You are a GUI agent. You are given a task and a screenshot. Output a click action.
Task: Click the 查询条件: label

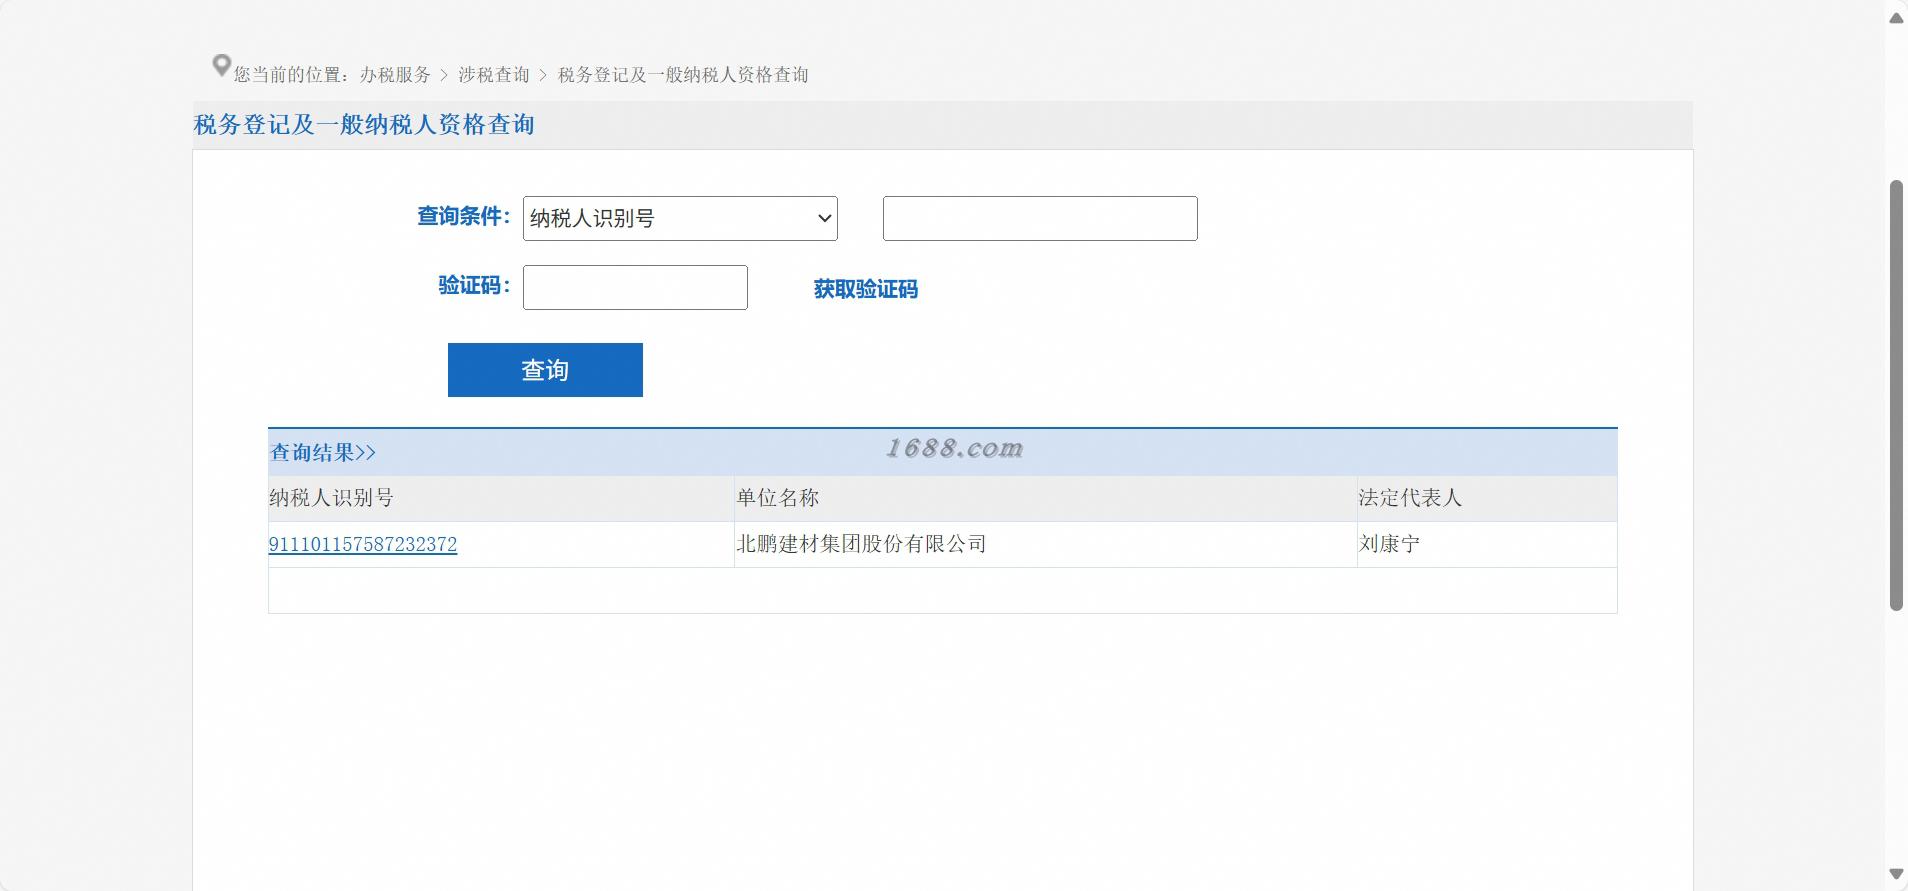click(464, 216)
